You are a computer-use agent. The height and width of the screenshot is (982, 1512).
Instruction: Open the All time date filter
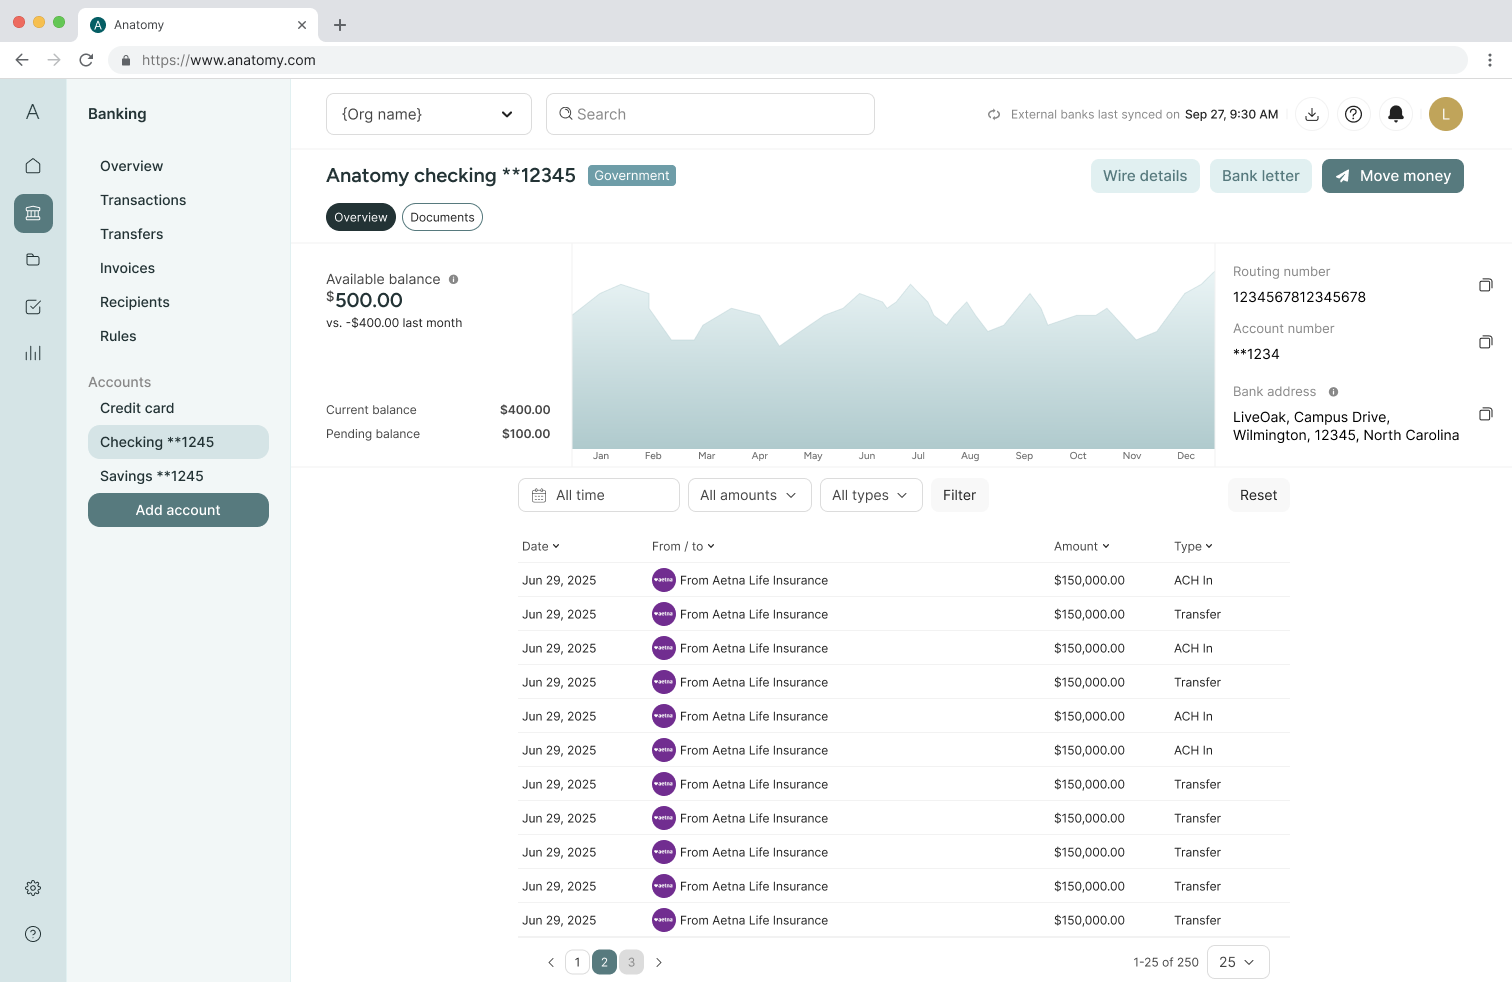tap(599, 495)
